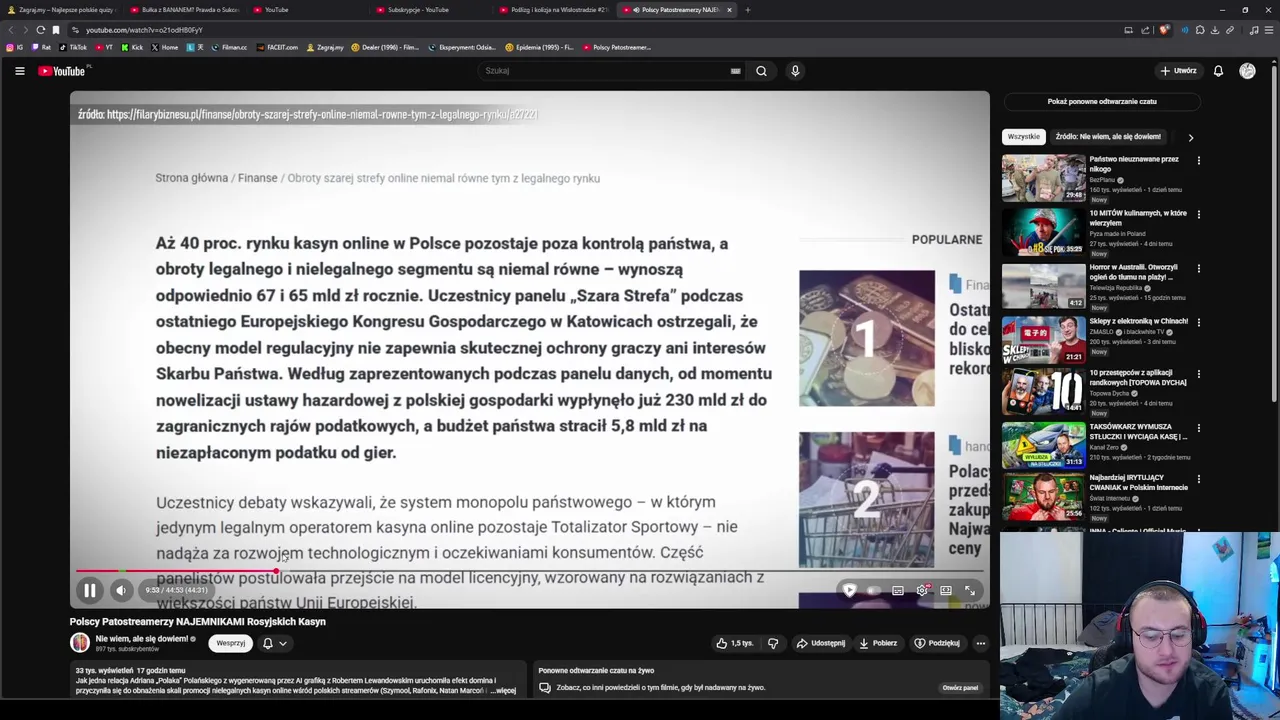Toggle subtitles in the video player
Image resolution: width=1280 pixels, height=720 pixels.
[898, 591]
